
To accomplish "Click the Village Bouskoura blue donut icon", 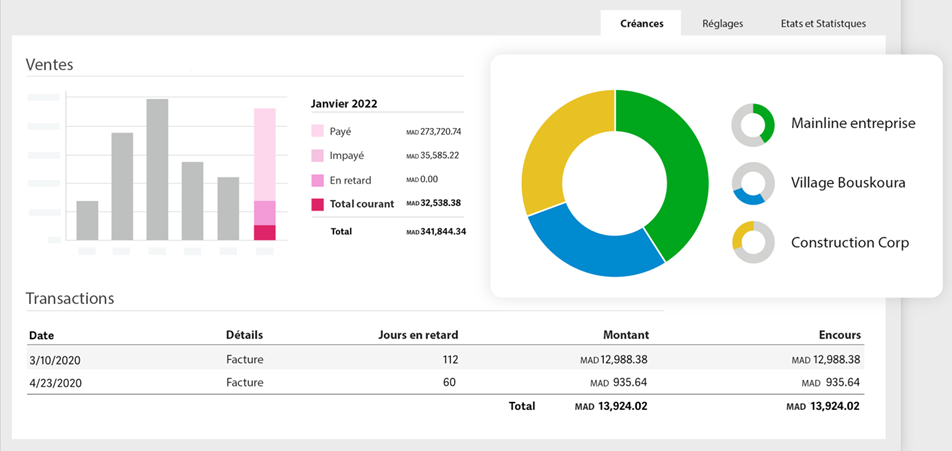I will click(x=753, y=184).
